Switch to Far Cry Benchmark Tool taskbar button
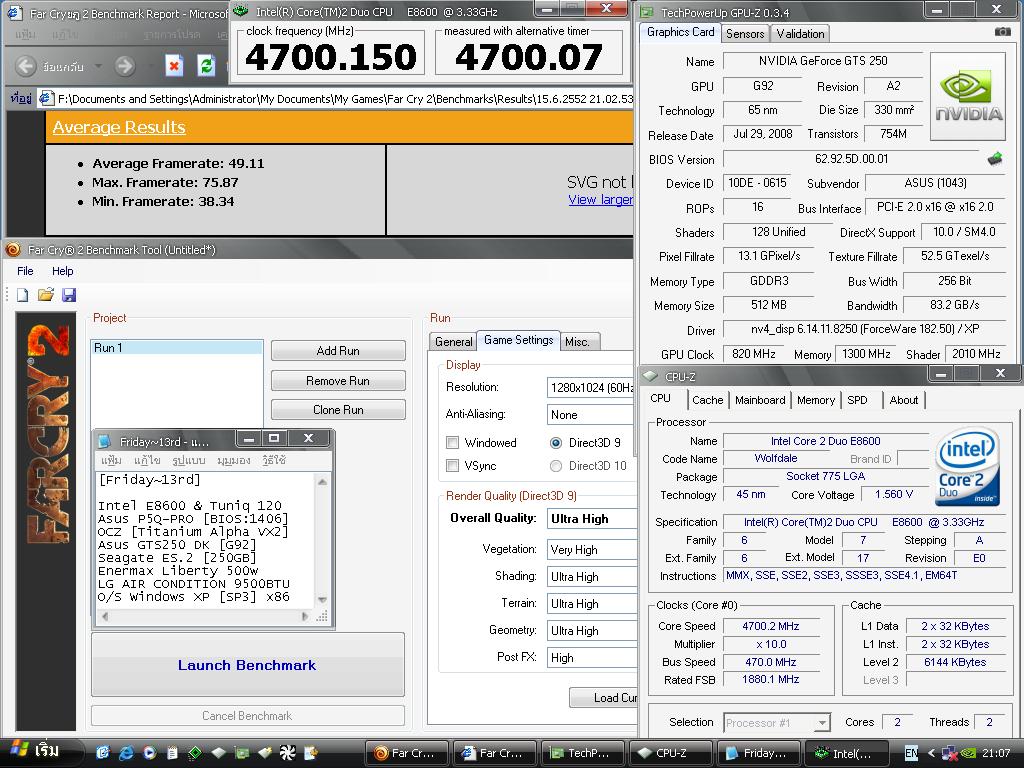Viewport: 1024px width, 768px height. click(x=407, y=753)
